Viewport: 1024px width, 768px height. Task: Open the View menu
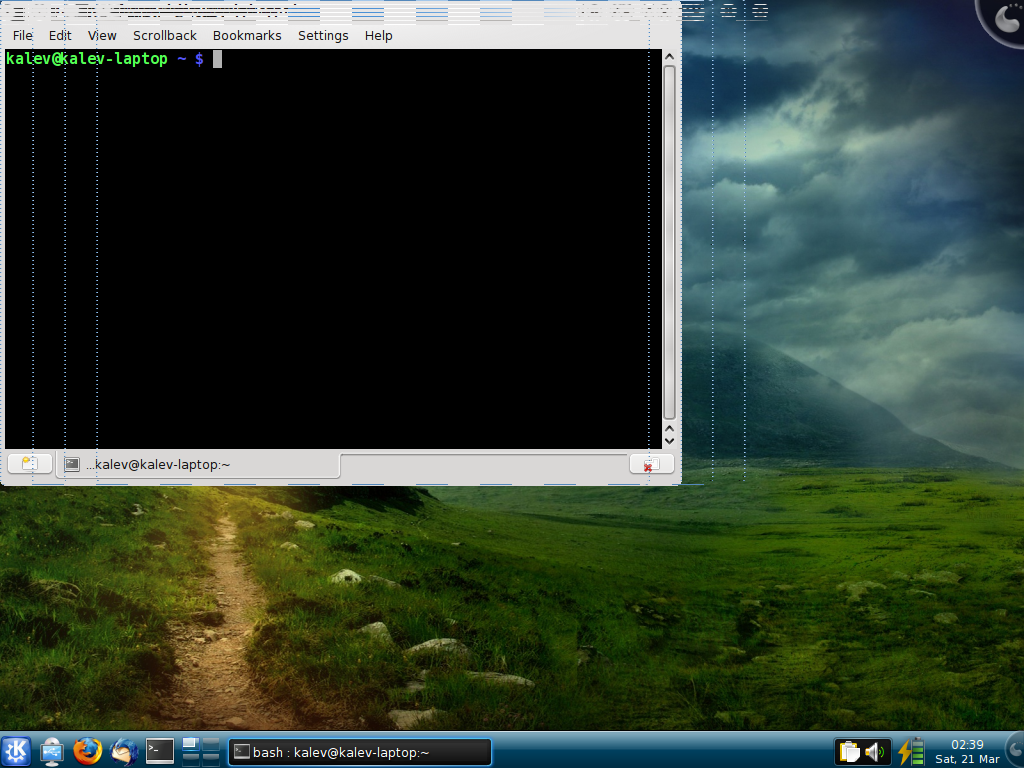[102, 35]
